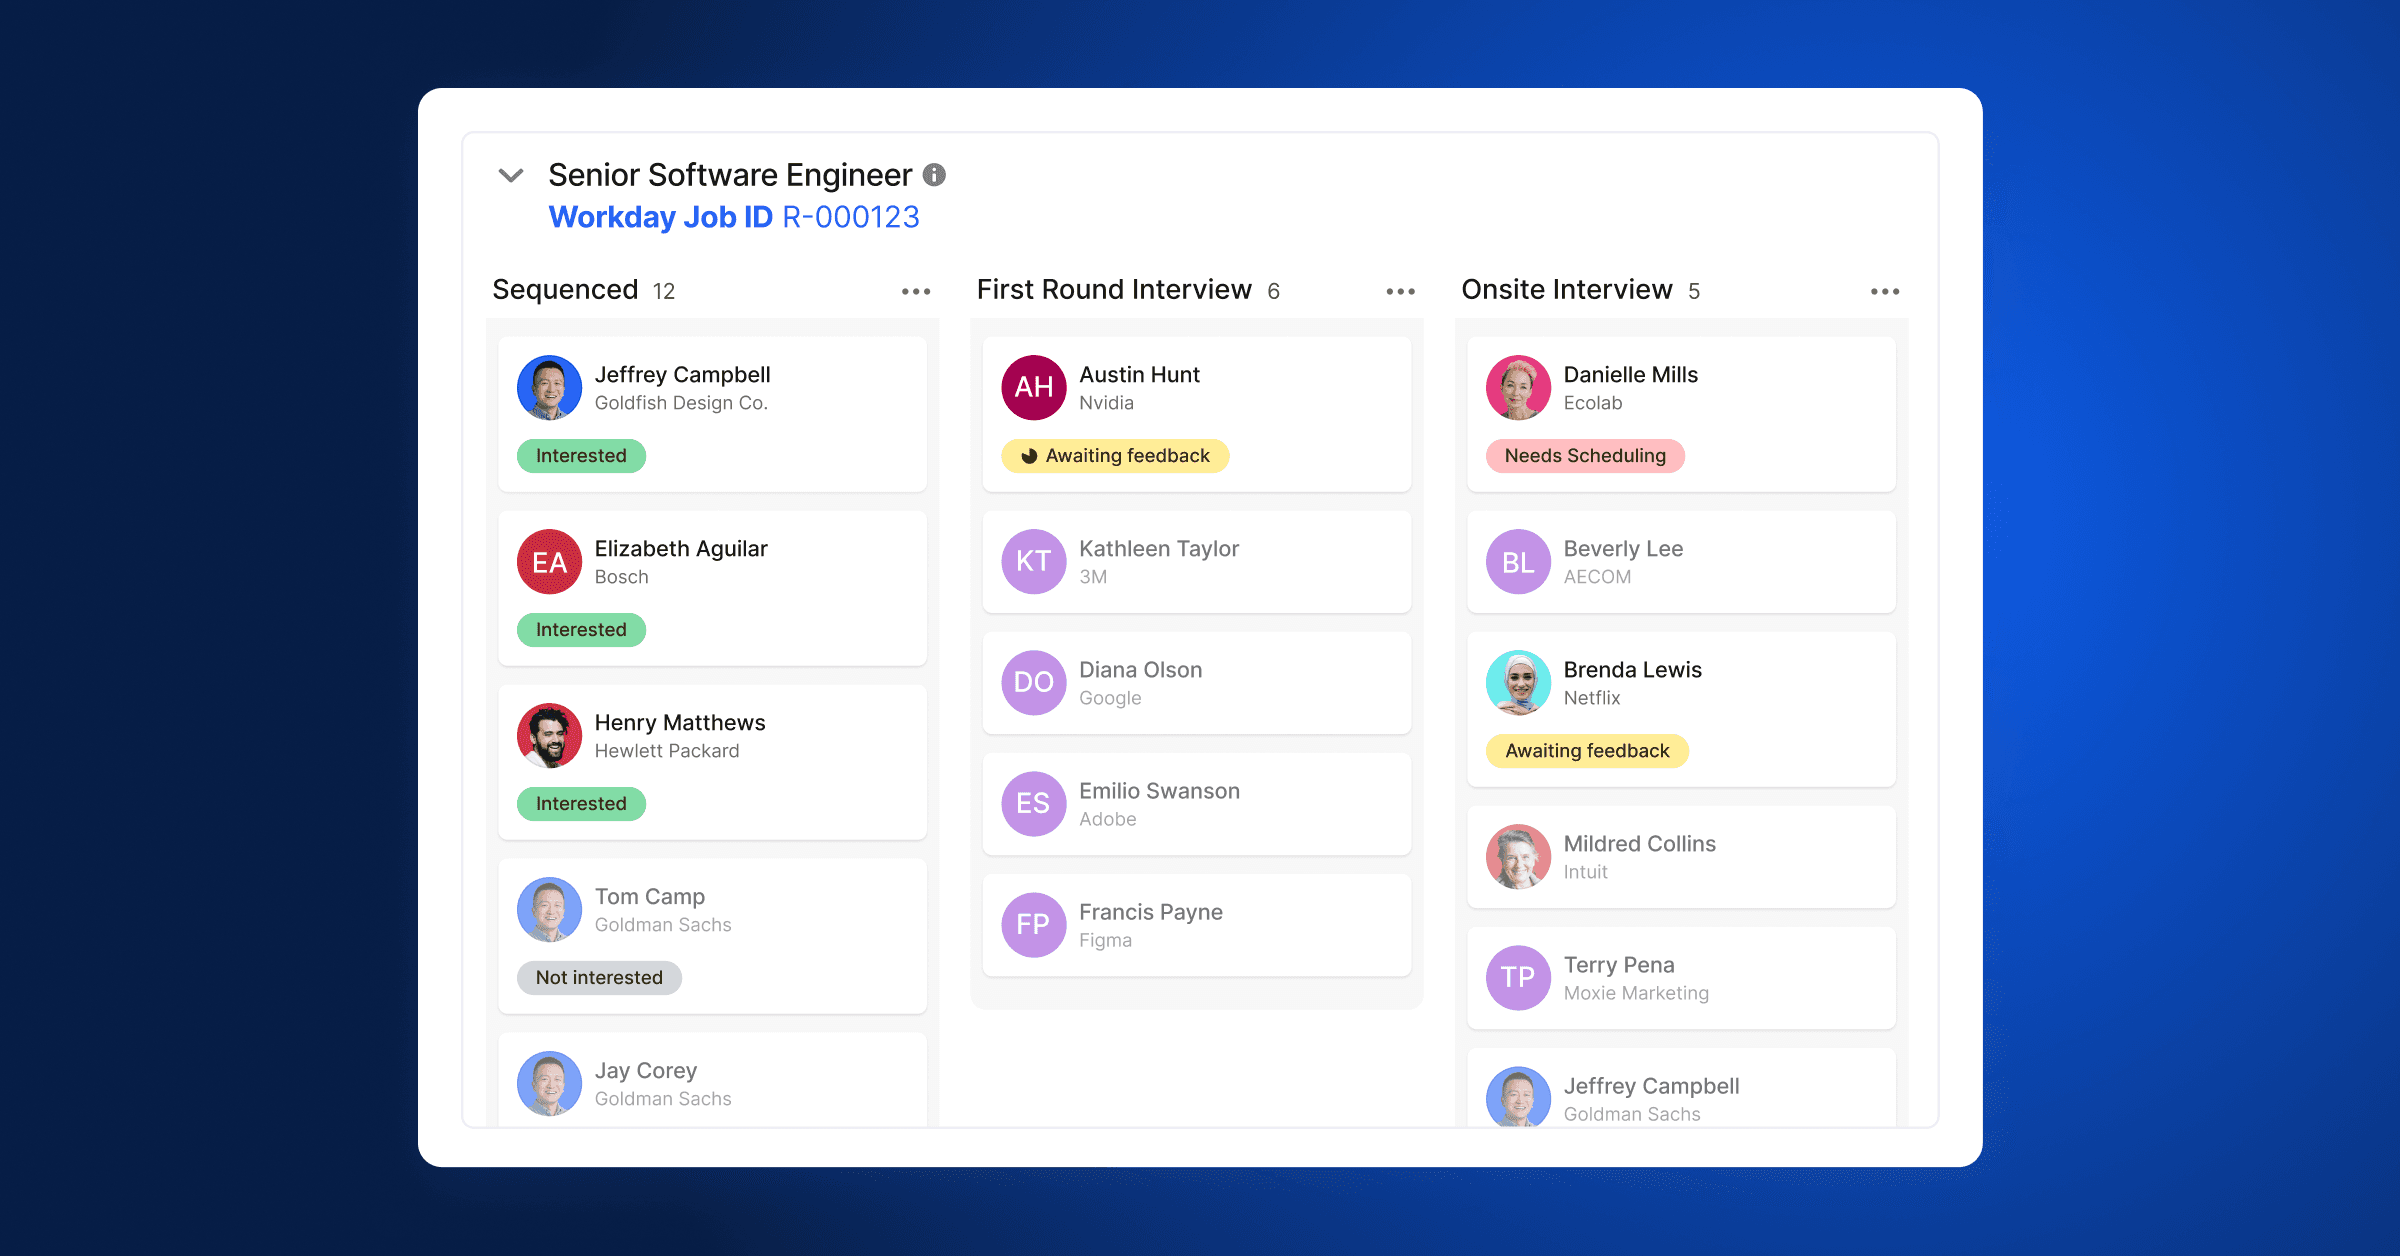Click the Awaiting feedback badge on Austin Hunt
Viewport: 2400px width, 1256px height.
(1114, 456)
